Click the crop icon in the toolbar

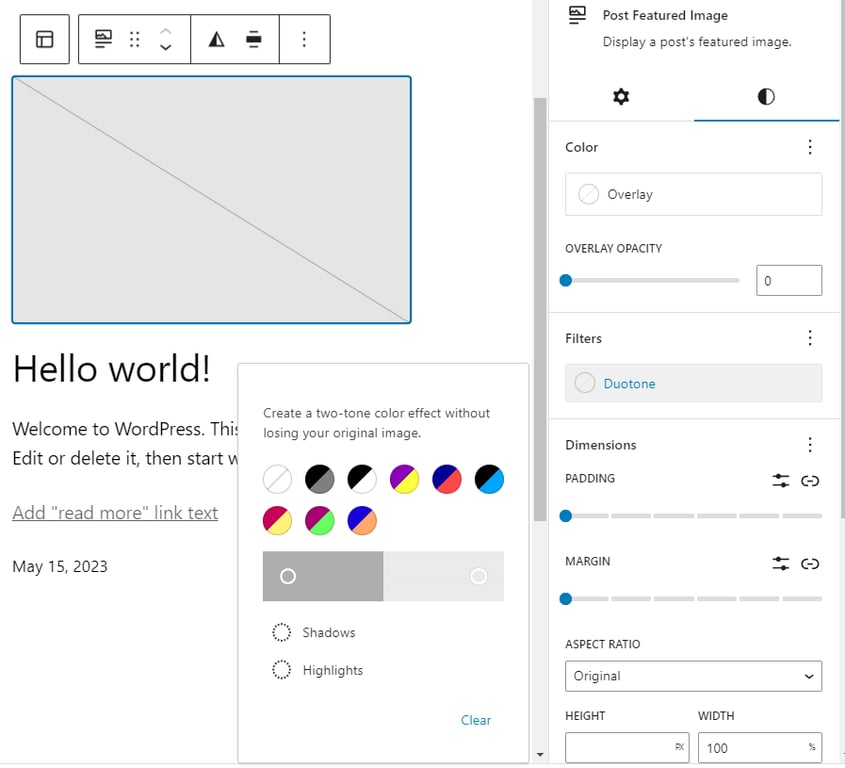[254, 40]
